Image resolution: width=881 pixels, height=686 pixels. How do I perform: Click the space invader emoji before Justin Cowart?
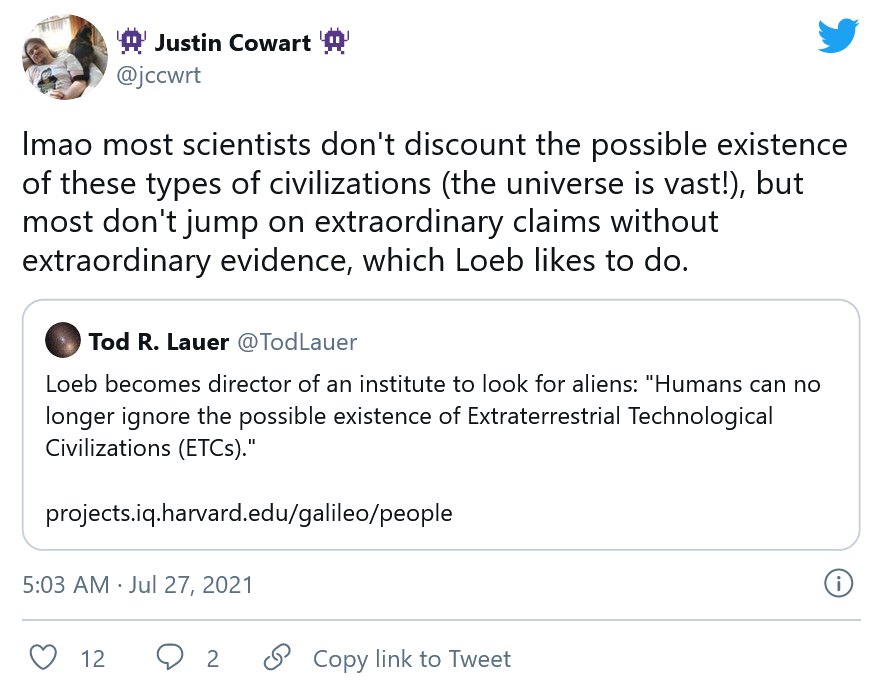point(131,42)
